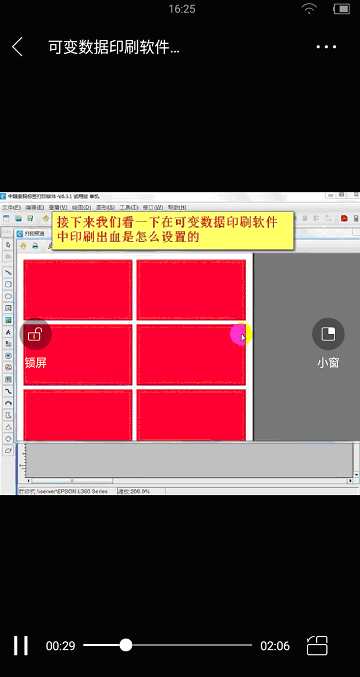Open the 小窗 mini-window mode
Viewport: 360px width, 677px height.
tap(328, 334)
